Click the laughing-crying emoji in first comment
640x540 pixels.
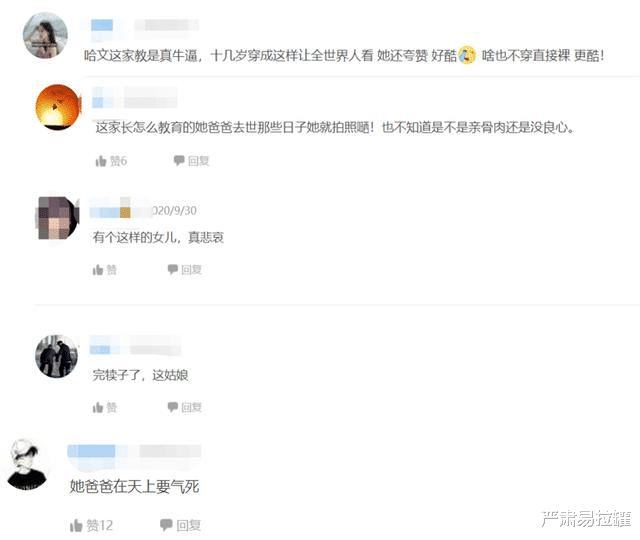(467, 56)
